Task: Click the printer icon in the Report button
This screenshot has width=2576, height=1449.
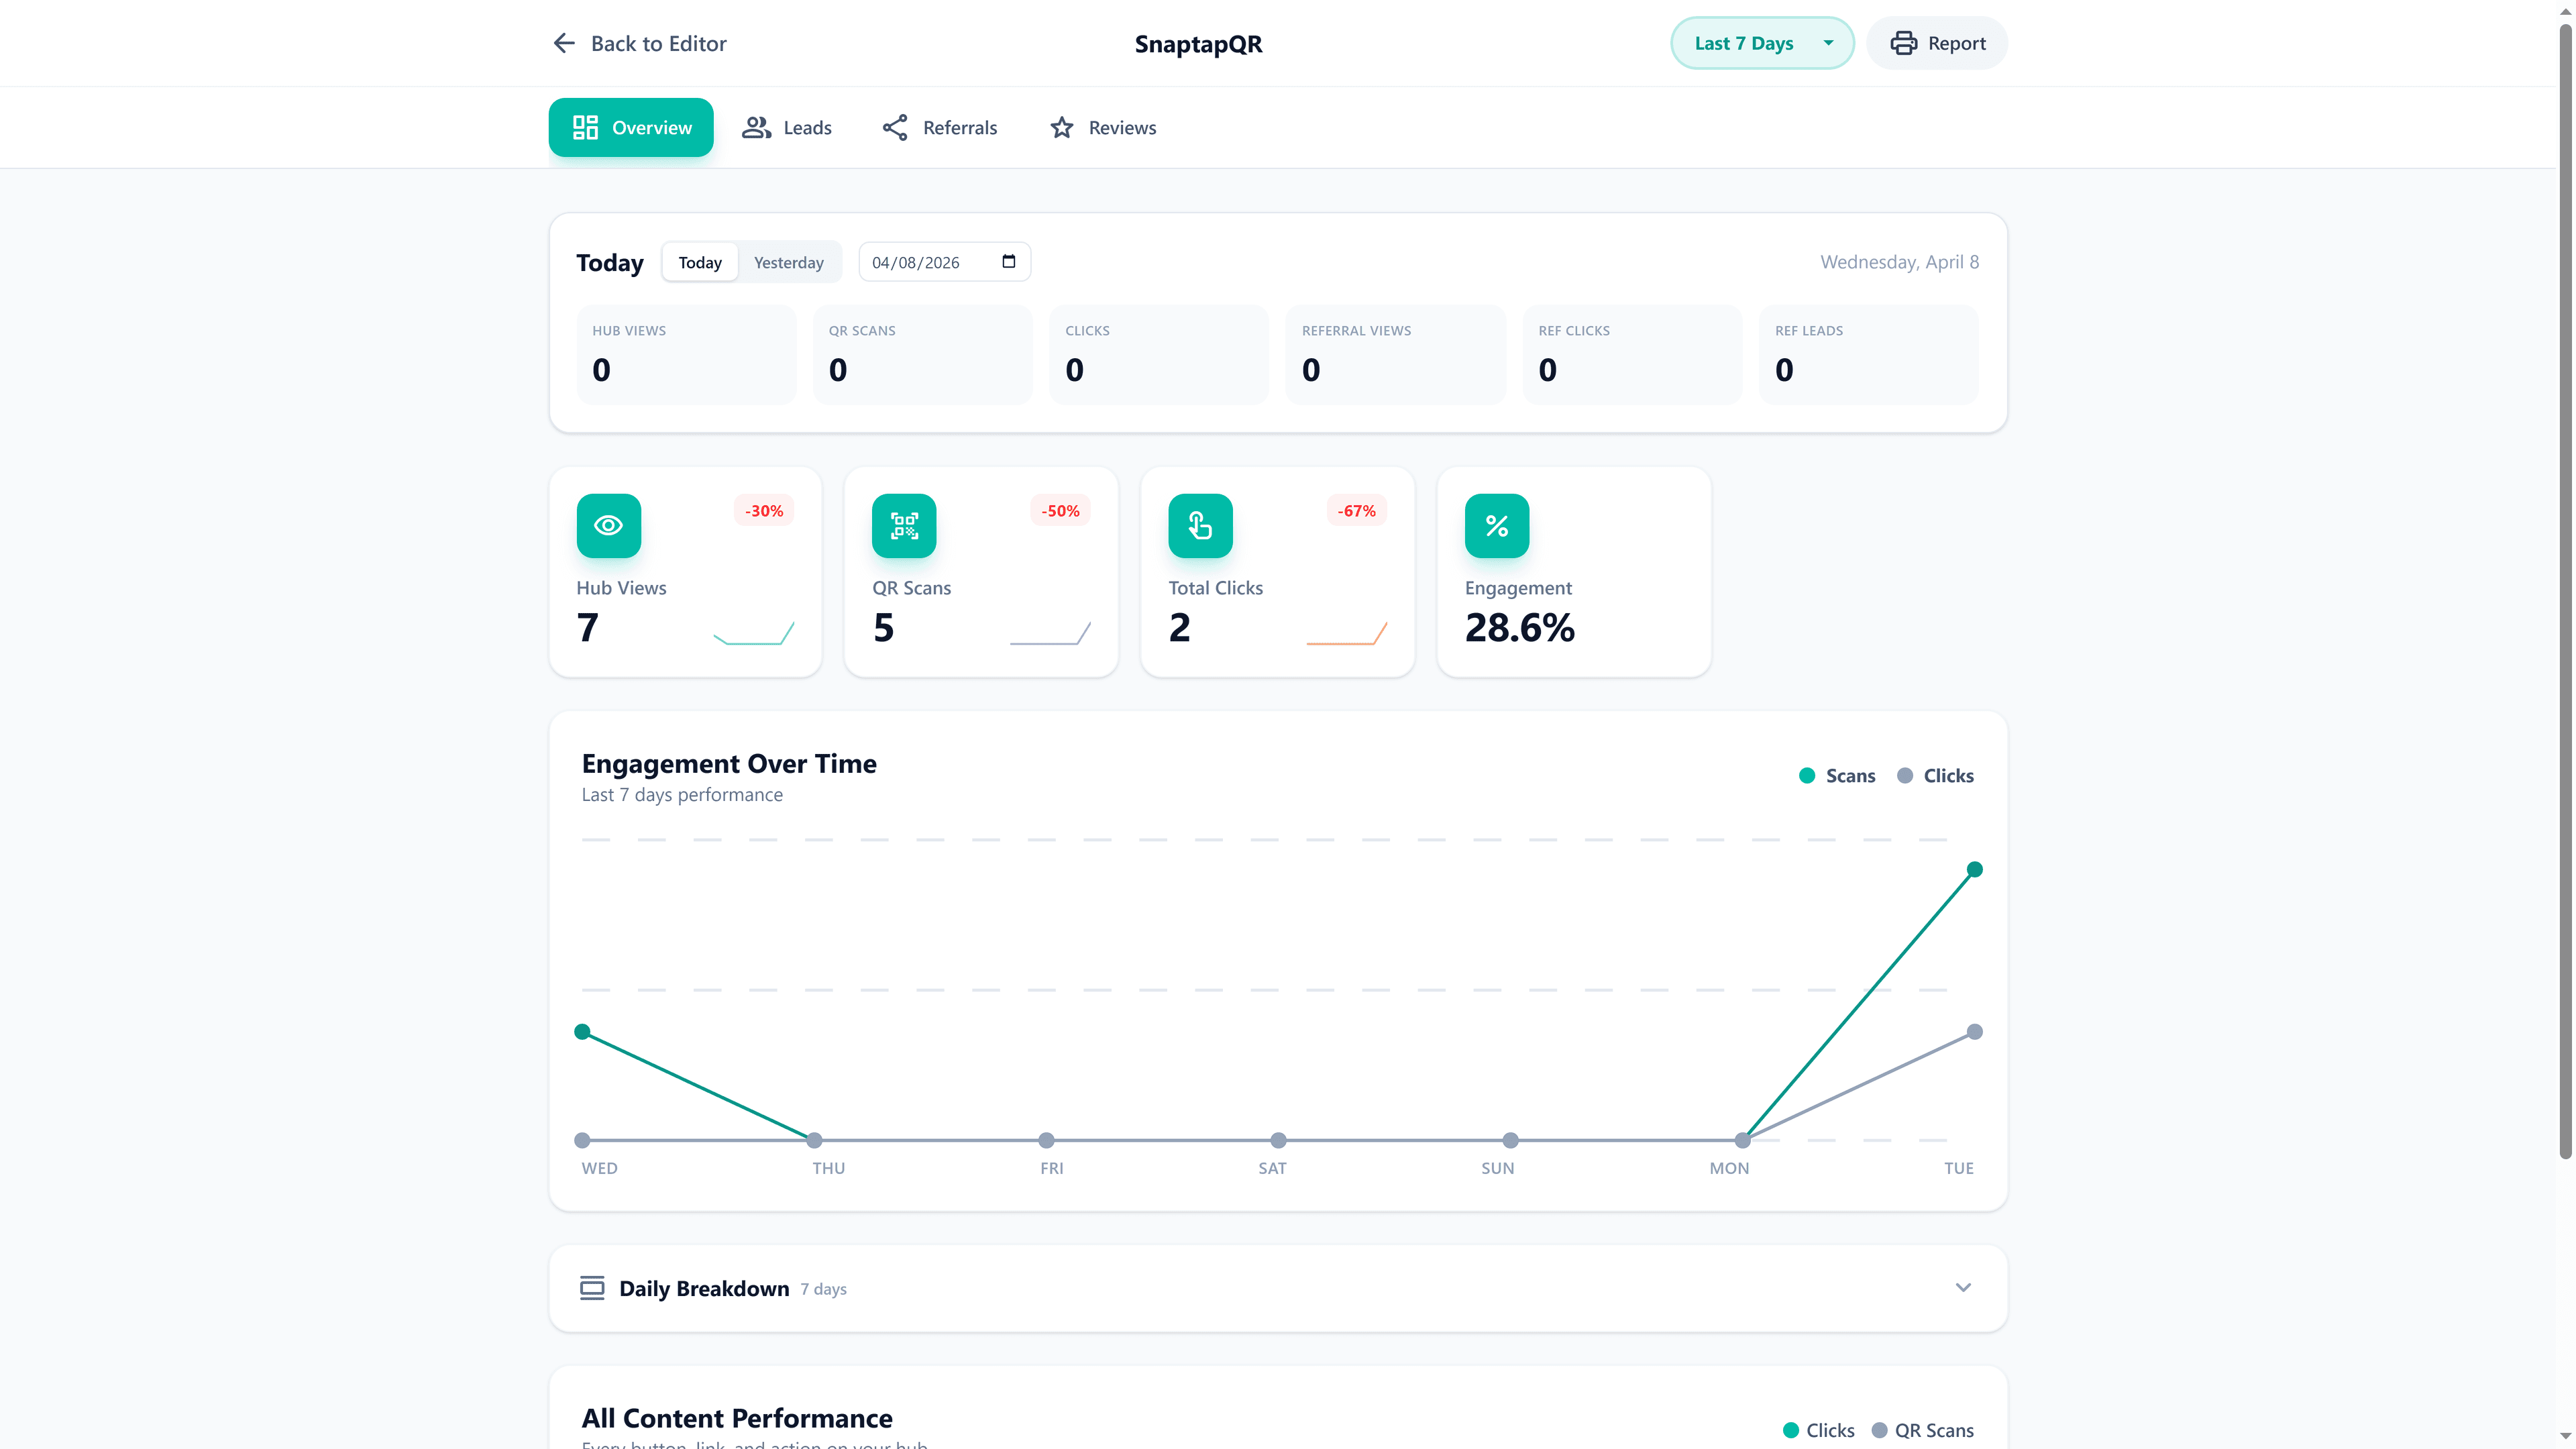Action: coord(1903,43)
